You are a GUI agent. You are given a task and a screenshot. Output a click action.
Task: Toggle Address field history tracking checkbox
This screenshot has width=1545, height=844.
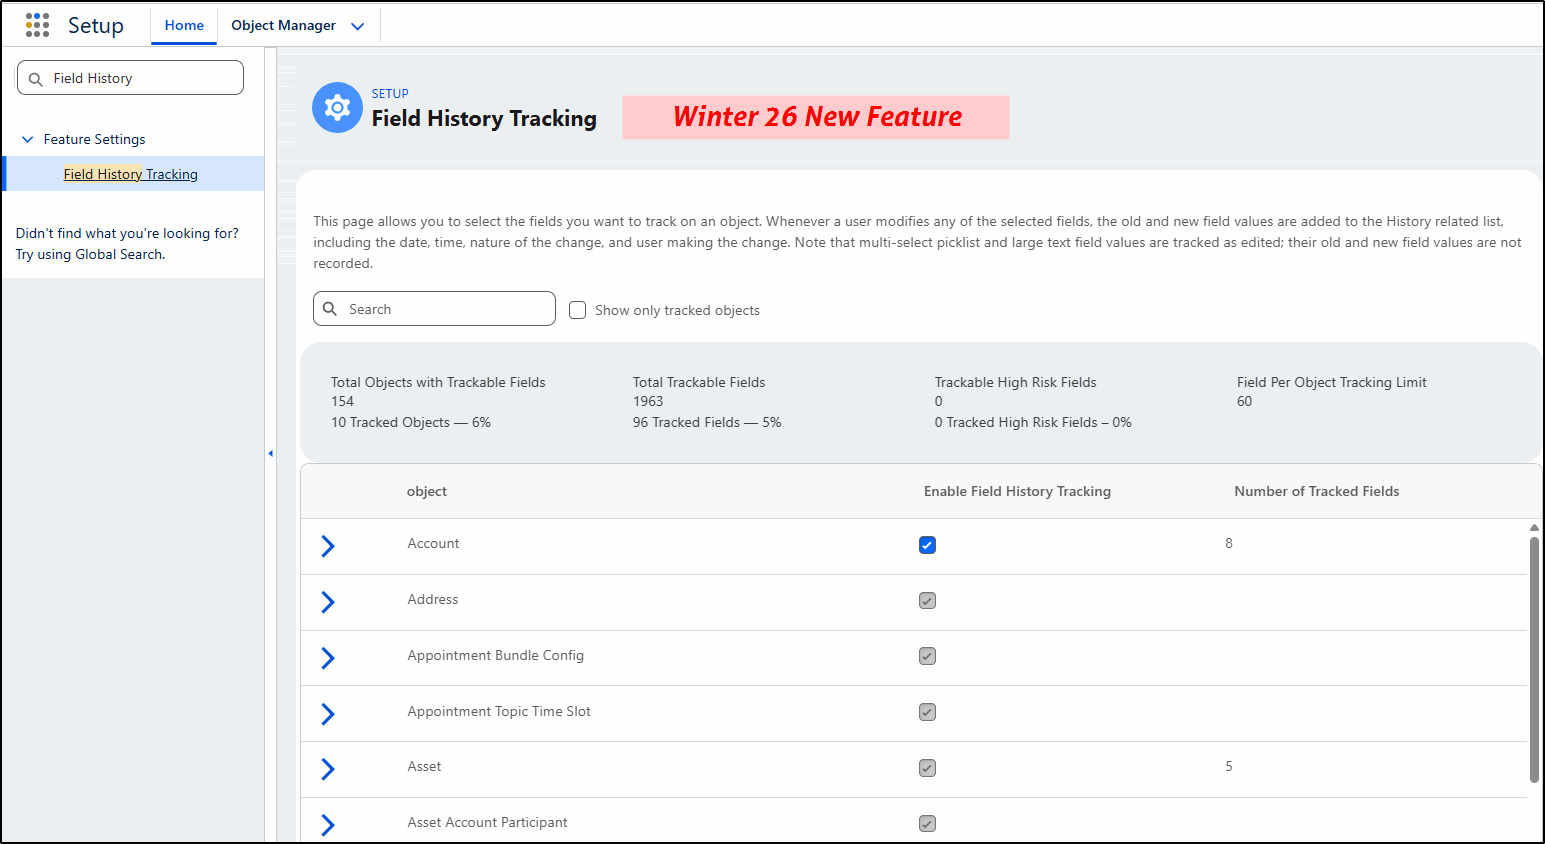927,601
